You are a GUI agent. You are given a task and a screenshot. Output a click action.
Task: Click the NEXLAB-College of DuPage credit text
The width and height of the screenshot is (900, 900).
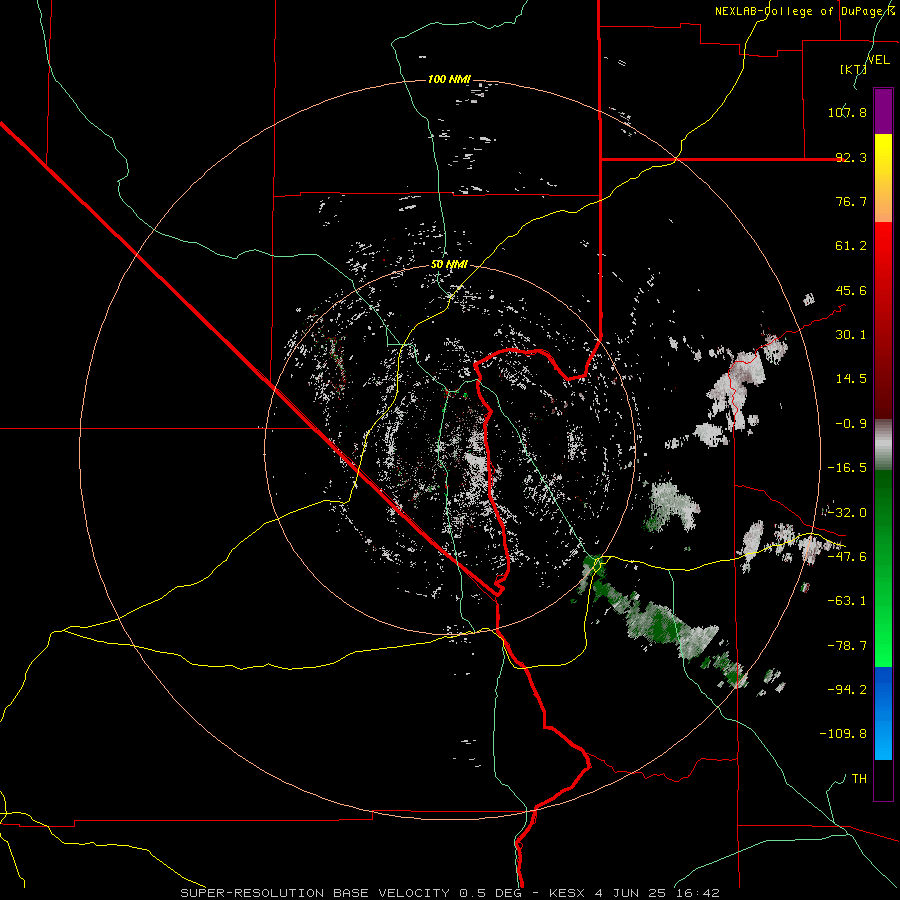pos(805,11)
